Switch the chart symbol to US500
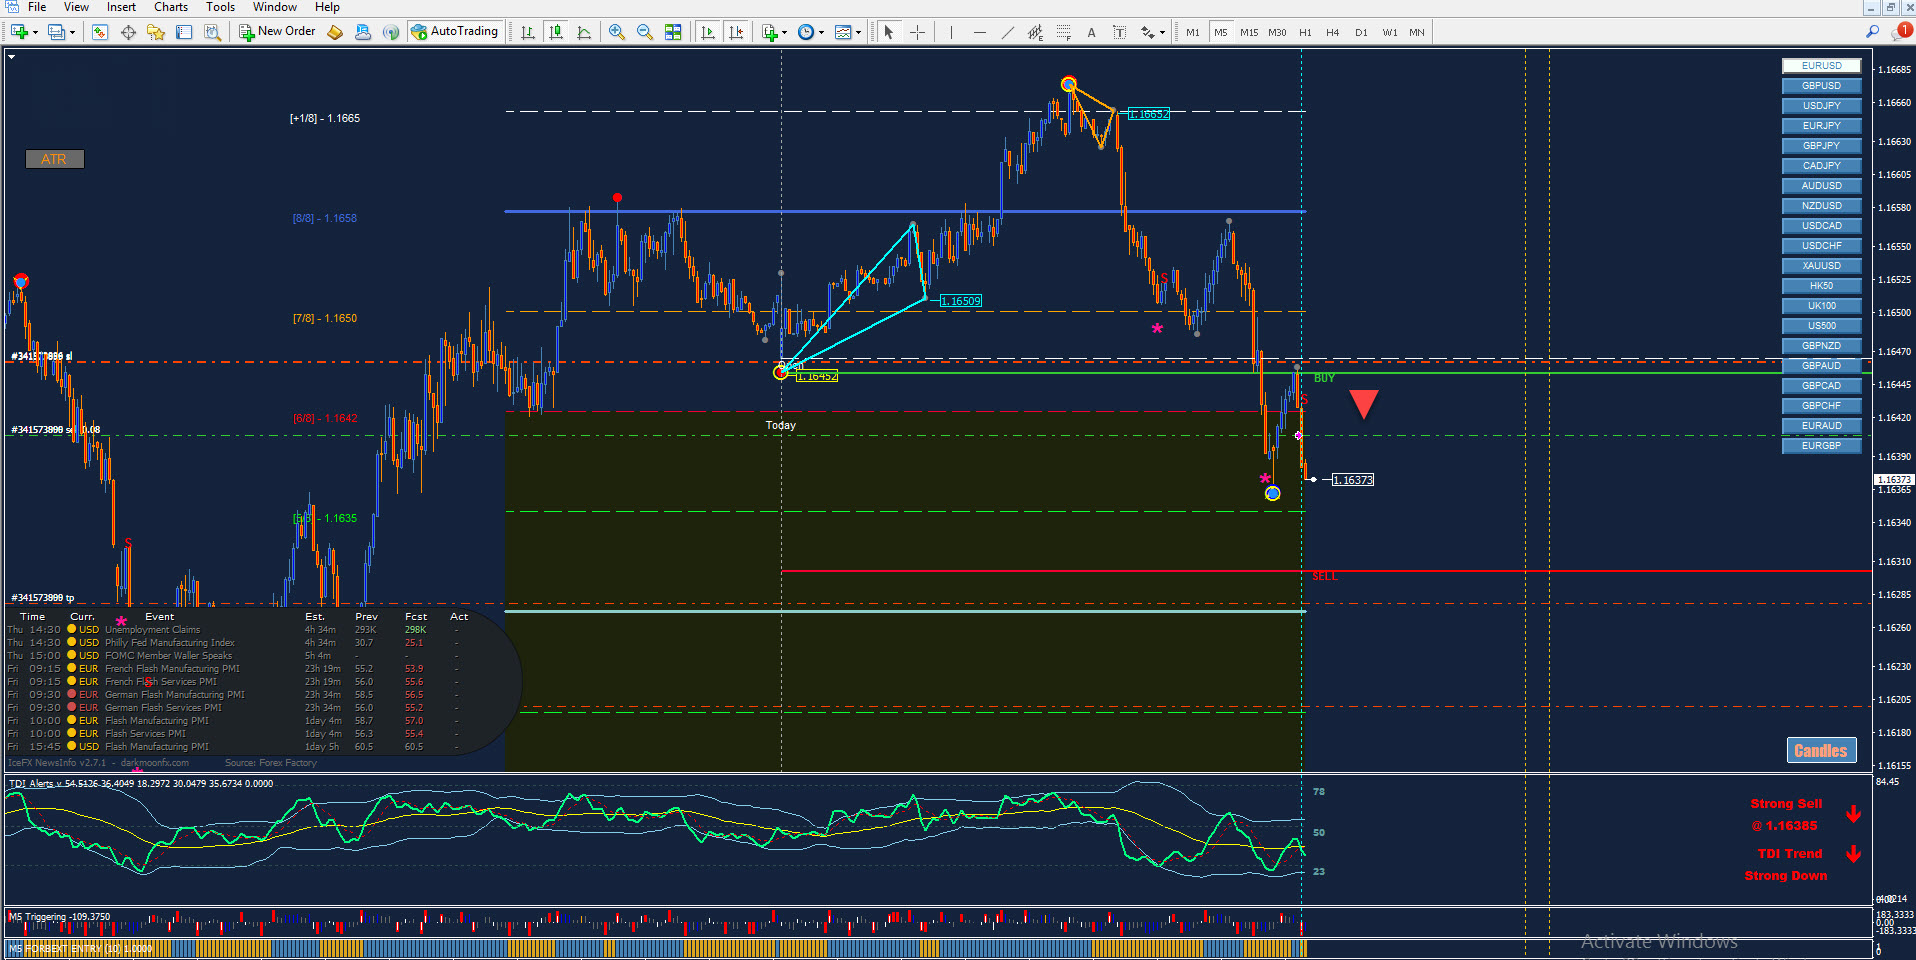Screen dimensions: 1916x960 pos(1821,326)
